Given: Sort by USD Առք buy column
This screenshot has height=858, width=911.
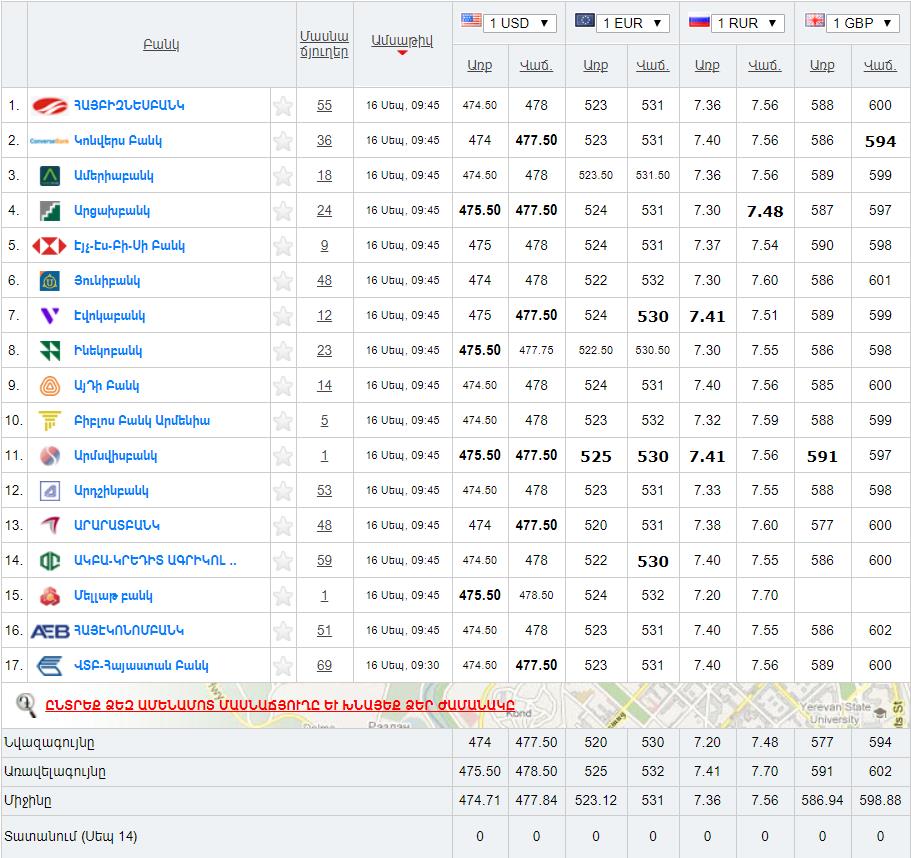Looking at the screenshot, I should pyautogui.click(x=480, y=66).
